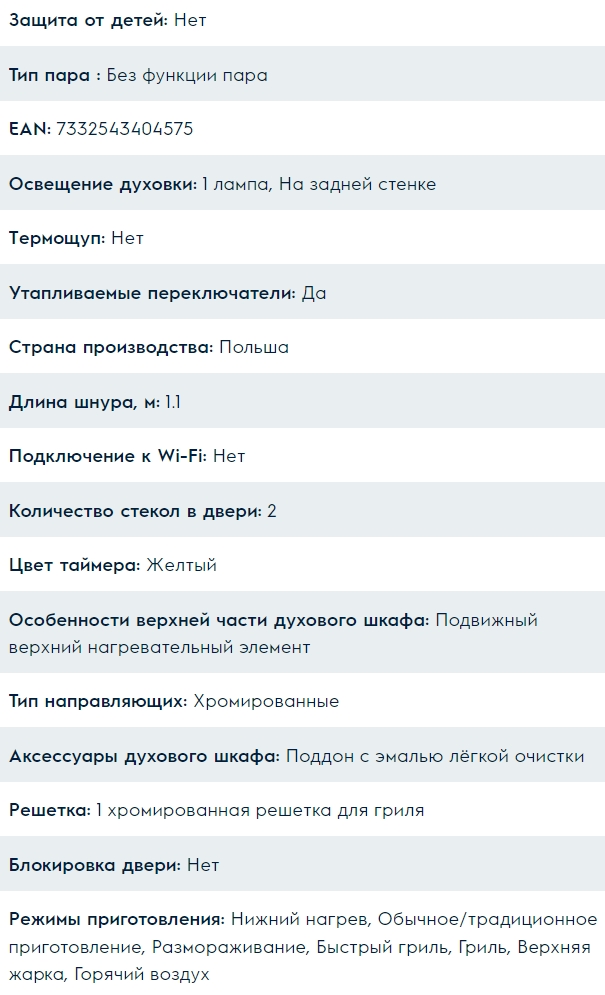Click the "Польша" country value
The image size is (605, 995).
[x=254, y=348]
